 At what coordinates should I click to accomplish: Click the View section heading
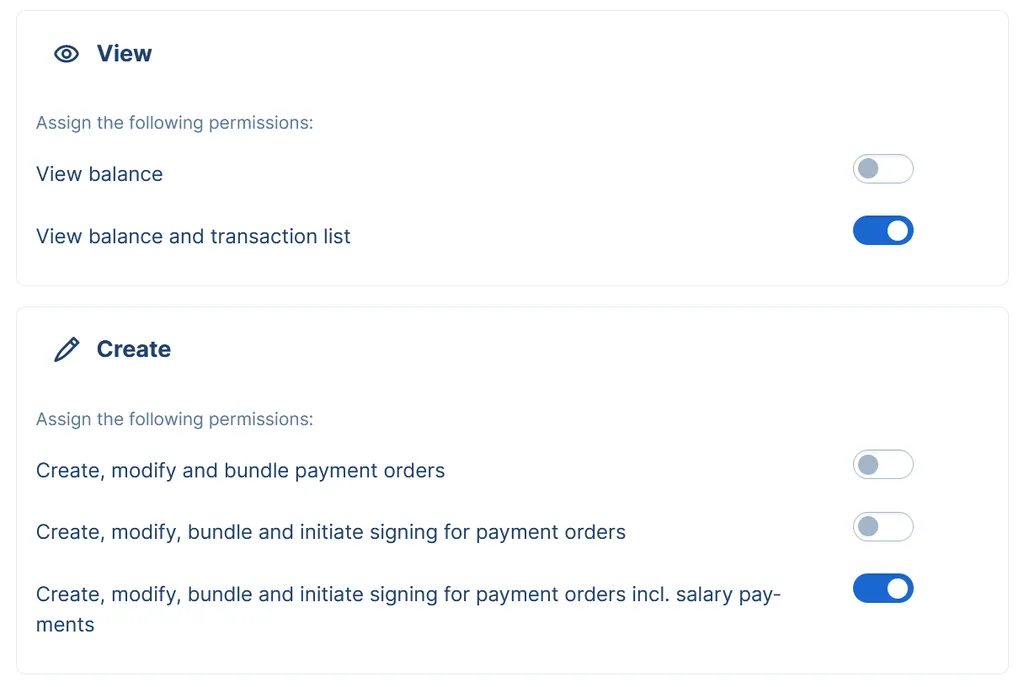pos(124,54)
